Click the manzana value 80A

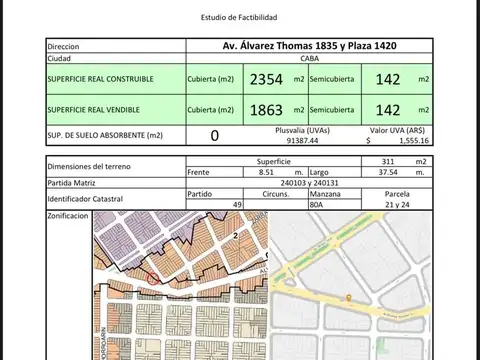pos(316,205)
